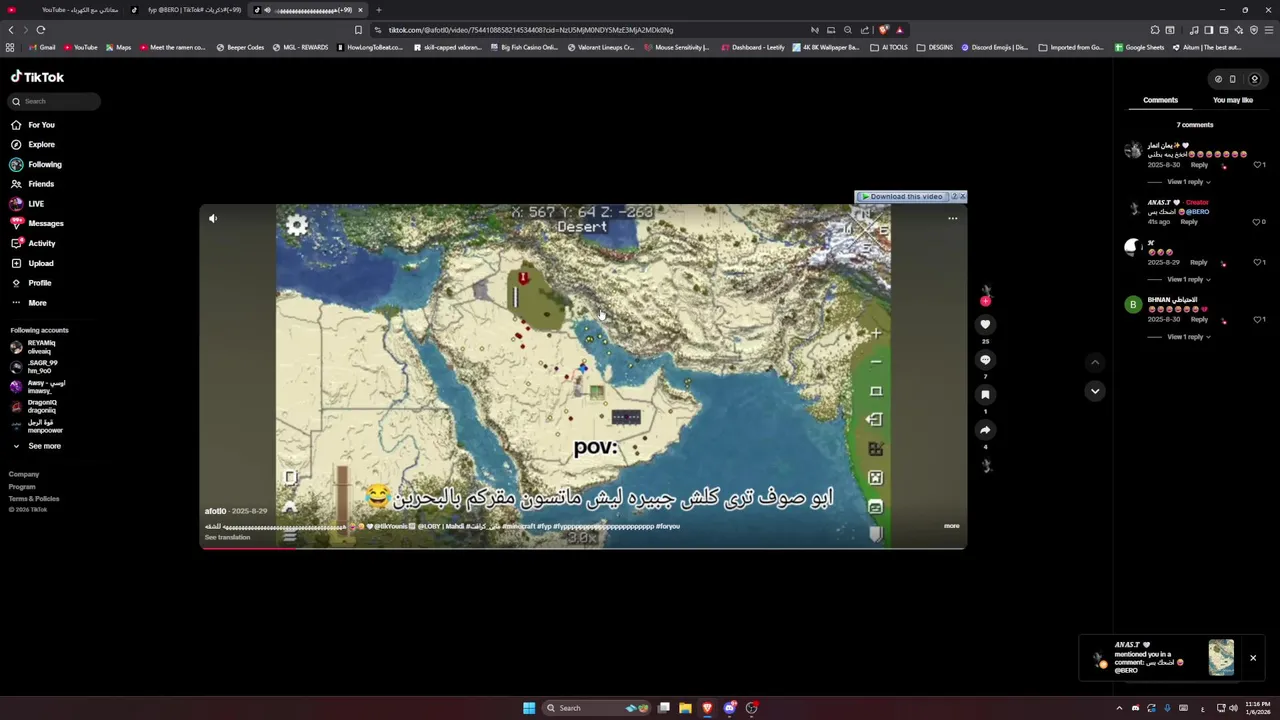Click the TikTok logo
The height and width of the screenshot is (720, 1280).
pyautogui.click(x=37, y=77)
